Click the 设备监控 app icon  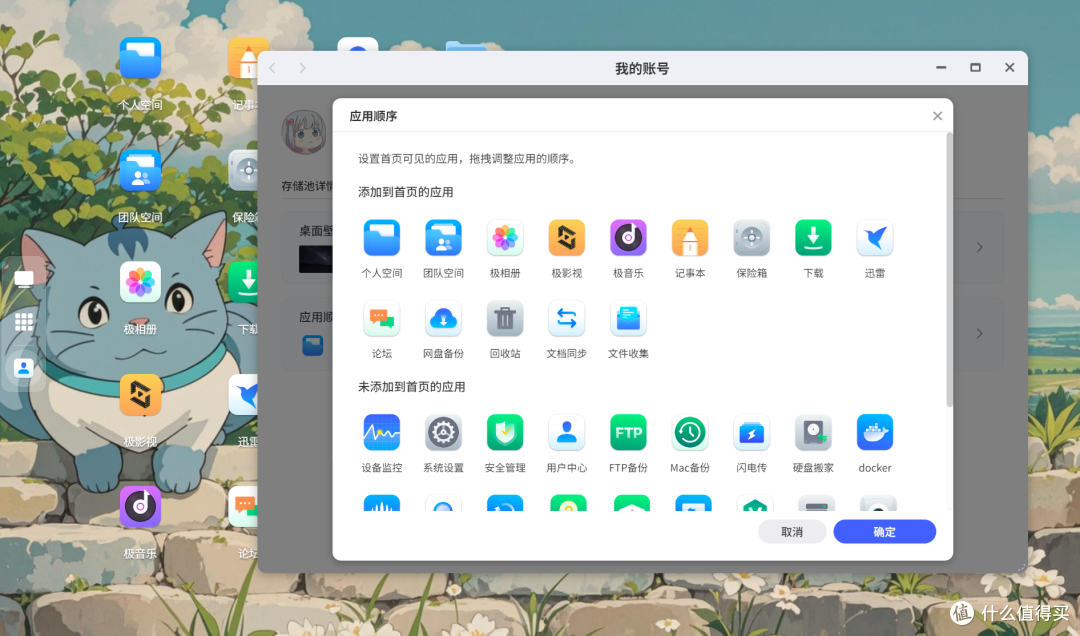pyautogui.click(x=382, y=433)
